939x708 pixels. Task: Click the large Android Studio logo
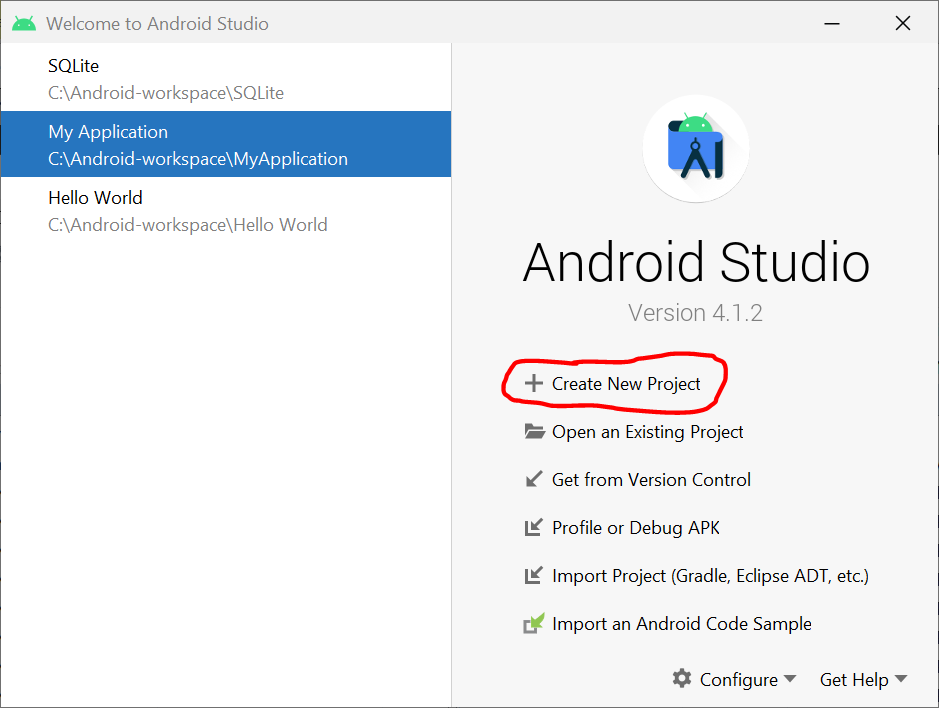[696, 150]
